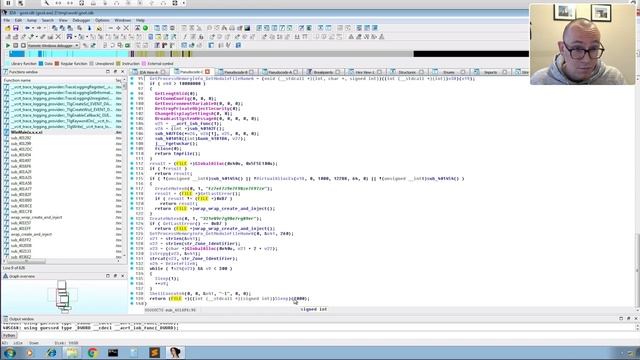The image size is (640, 360).
Task: Jump back with the left arrow icon
Action: [27, 28]
